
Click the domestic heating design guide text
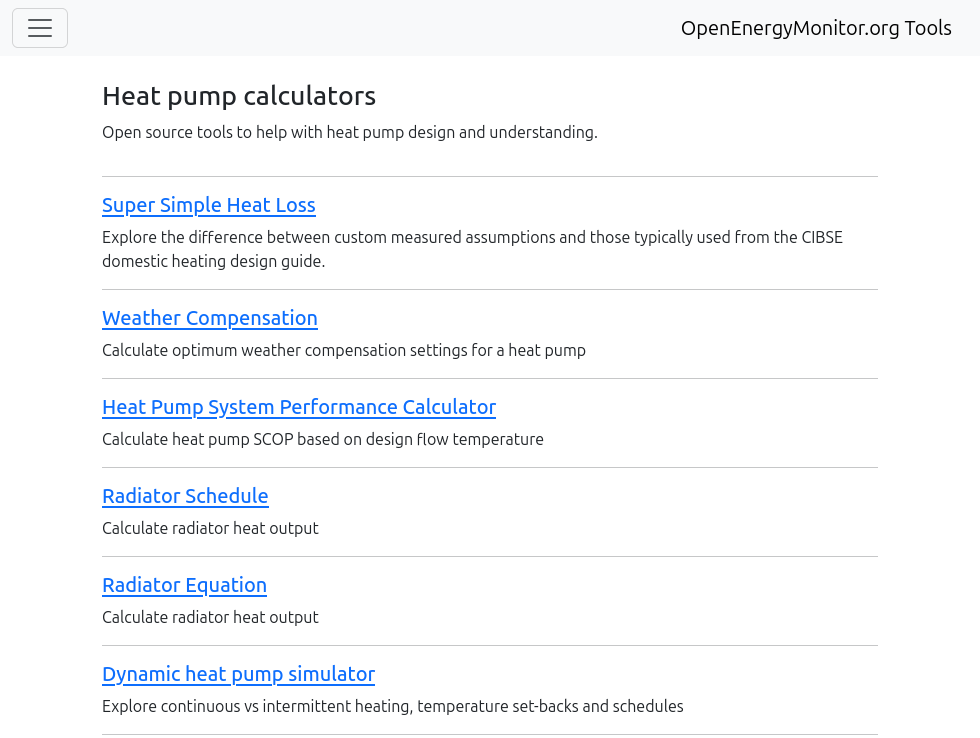pyautogui.click(x=214, y=261)
